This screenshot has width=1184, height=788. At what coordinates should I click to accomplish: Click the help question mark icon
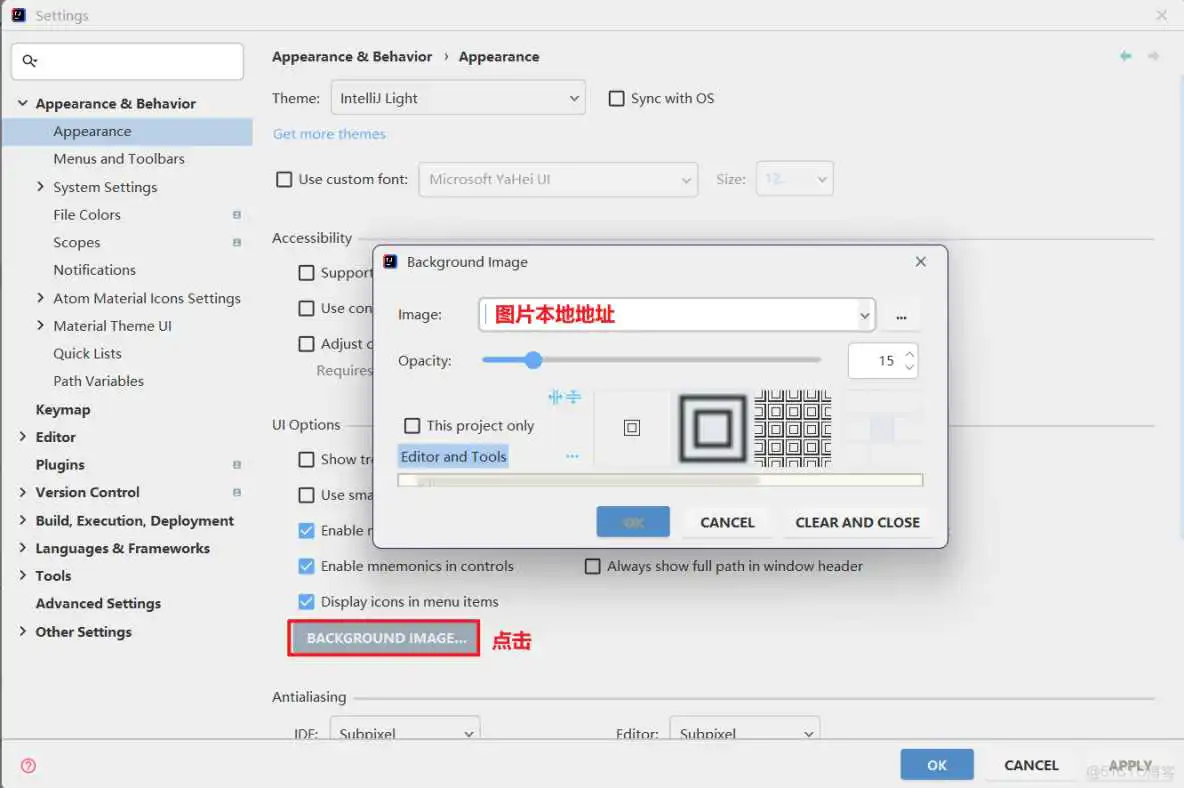point(27,765)
